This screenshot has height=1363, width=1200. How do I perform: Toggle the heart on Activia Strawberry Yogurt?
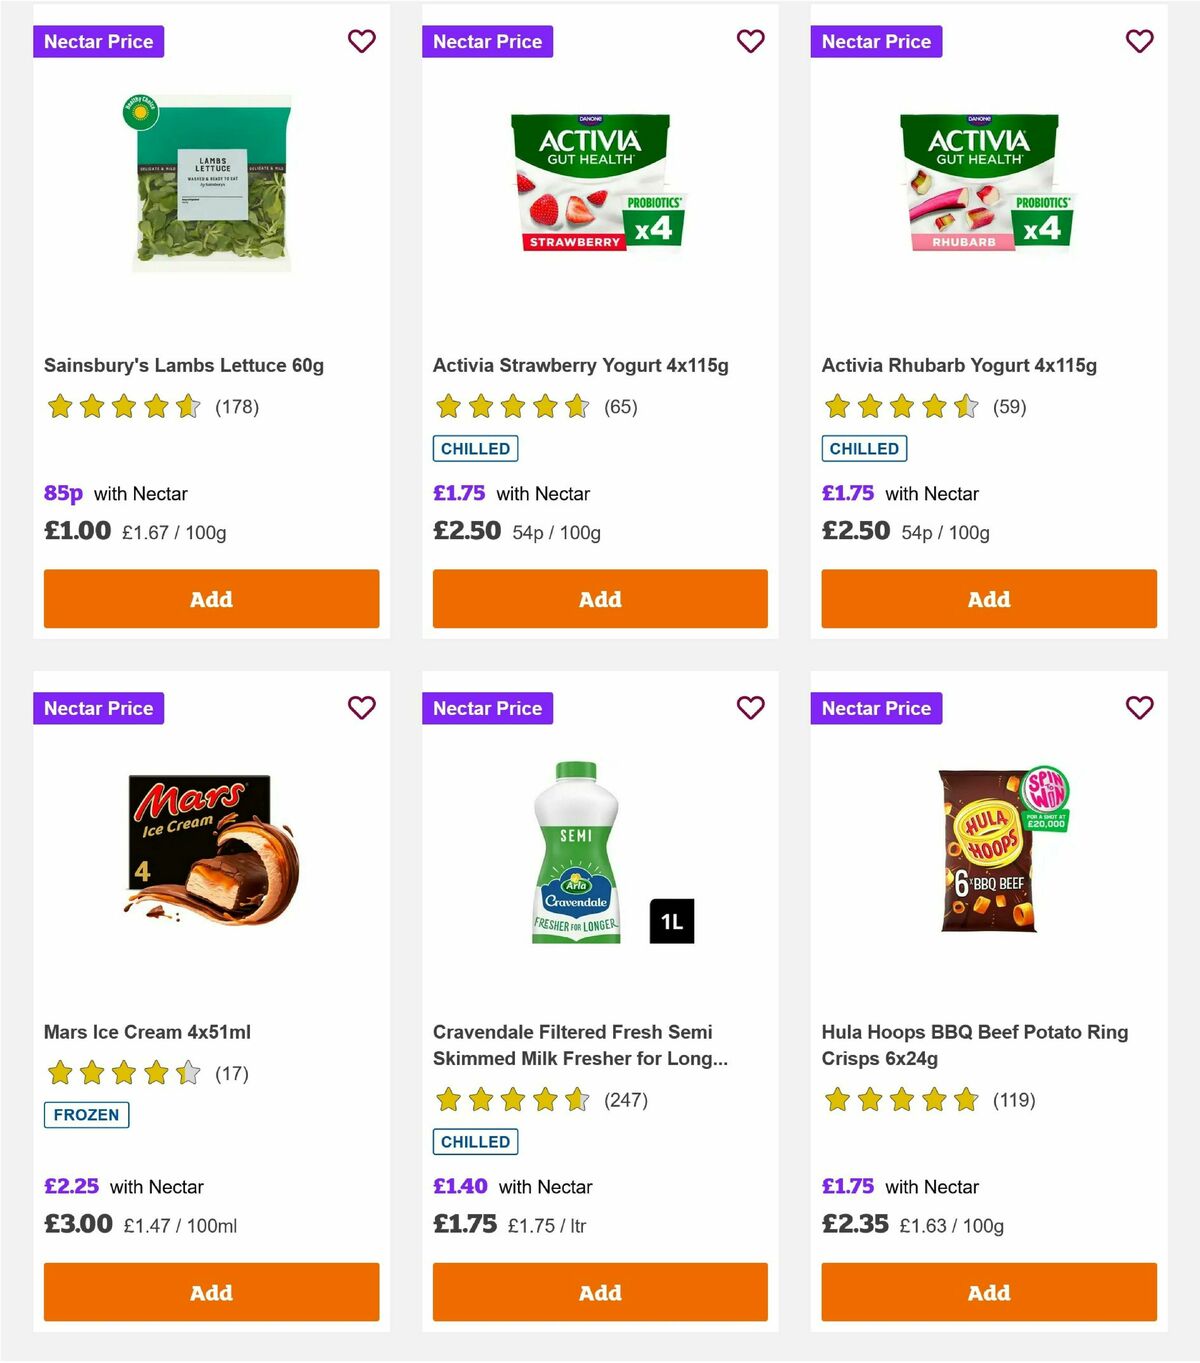[750, 41]
